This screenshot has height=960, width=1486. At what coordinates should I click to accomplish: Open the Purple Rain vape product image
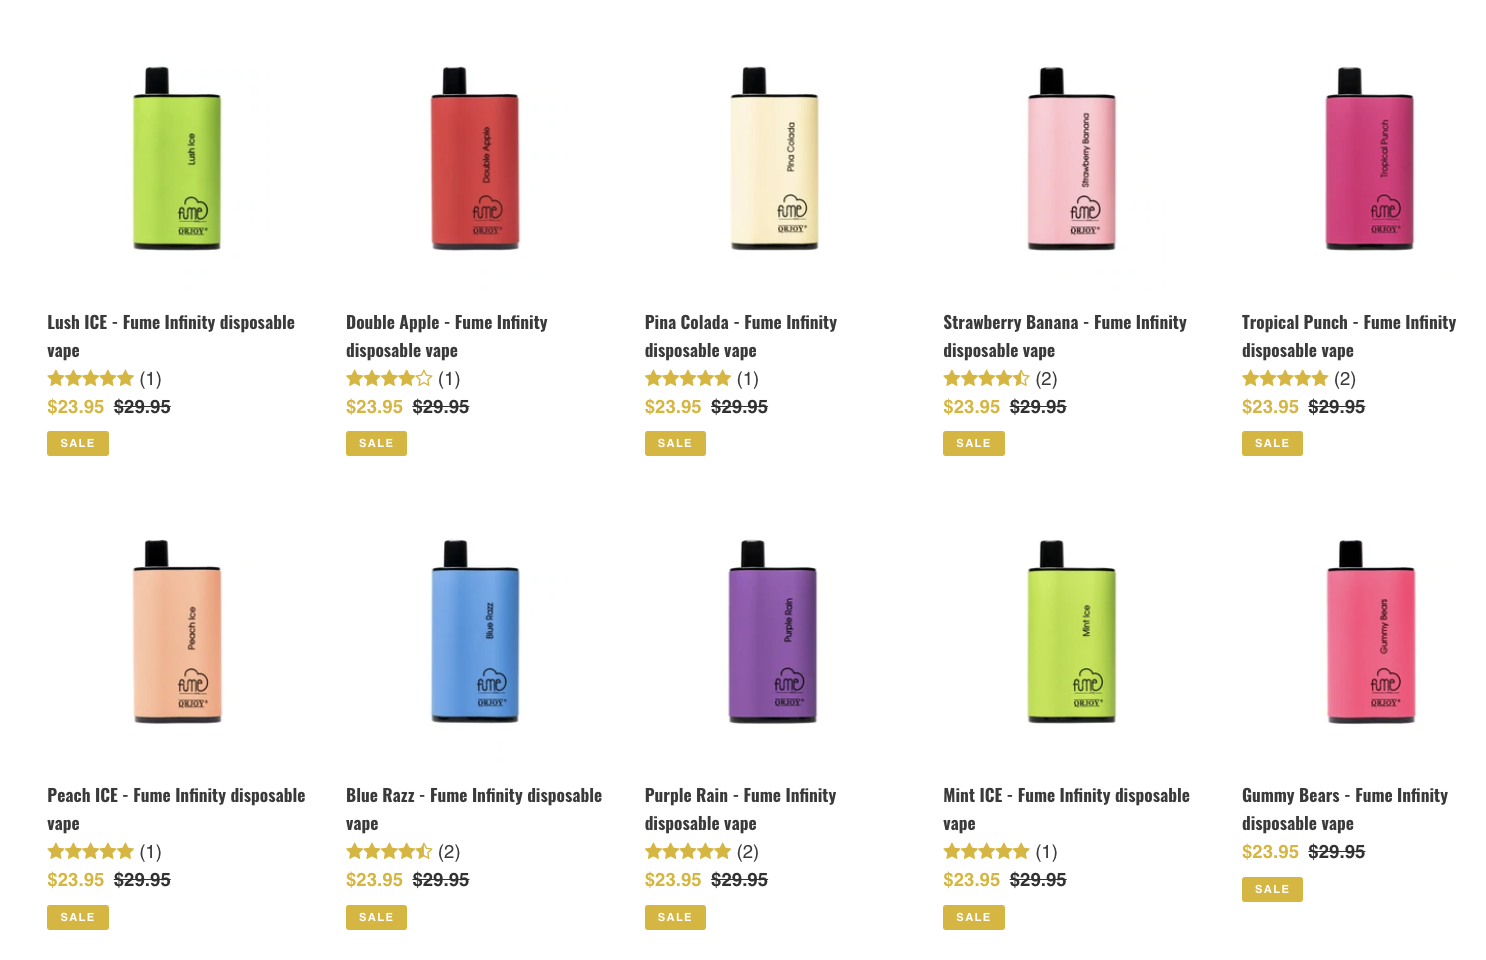coord(774,631)
